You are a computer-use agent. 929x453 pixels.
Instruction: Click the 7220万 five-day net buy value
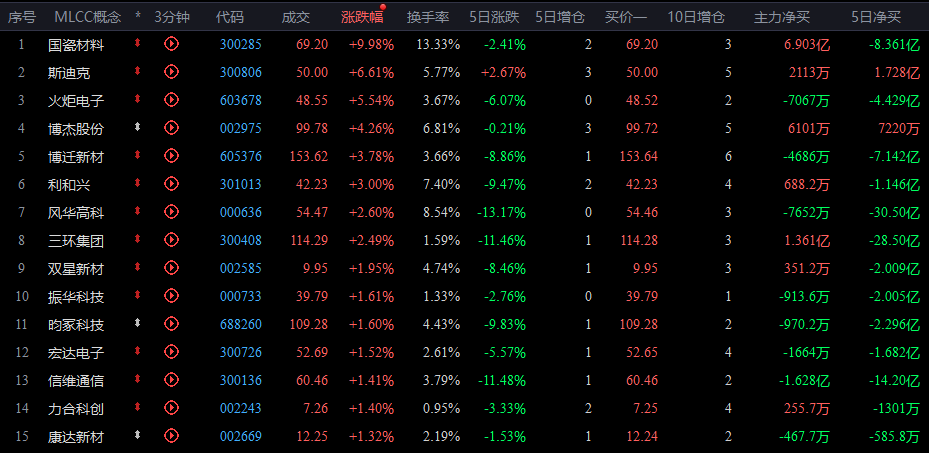click(x=899, y=129)
